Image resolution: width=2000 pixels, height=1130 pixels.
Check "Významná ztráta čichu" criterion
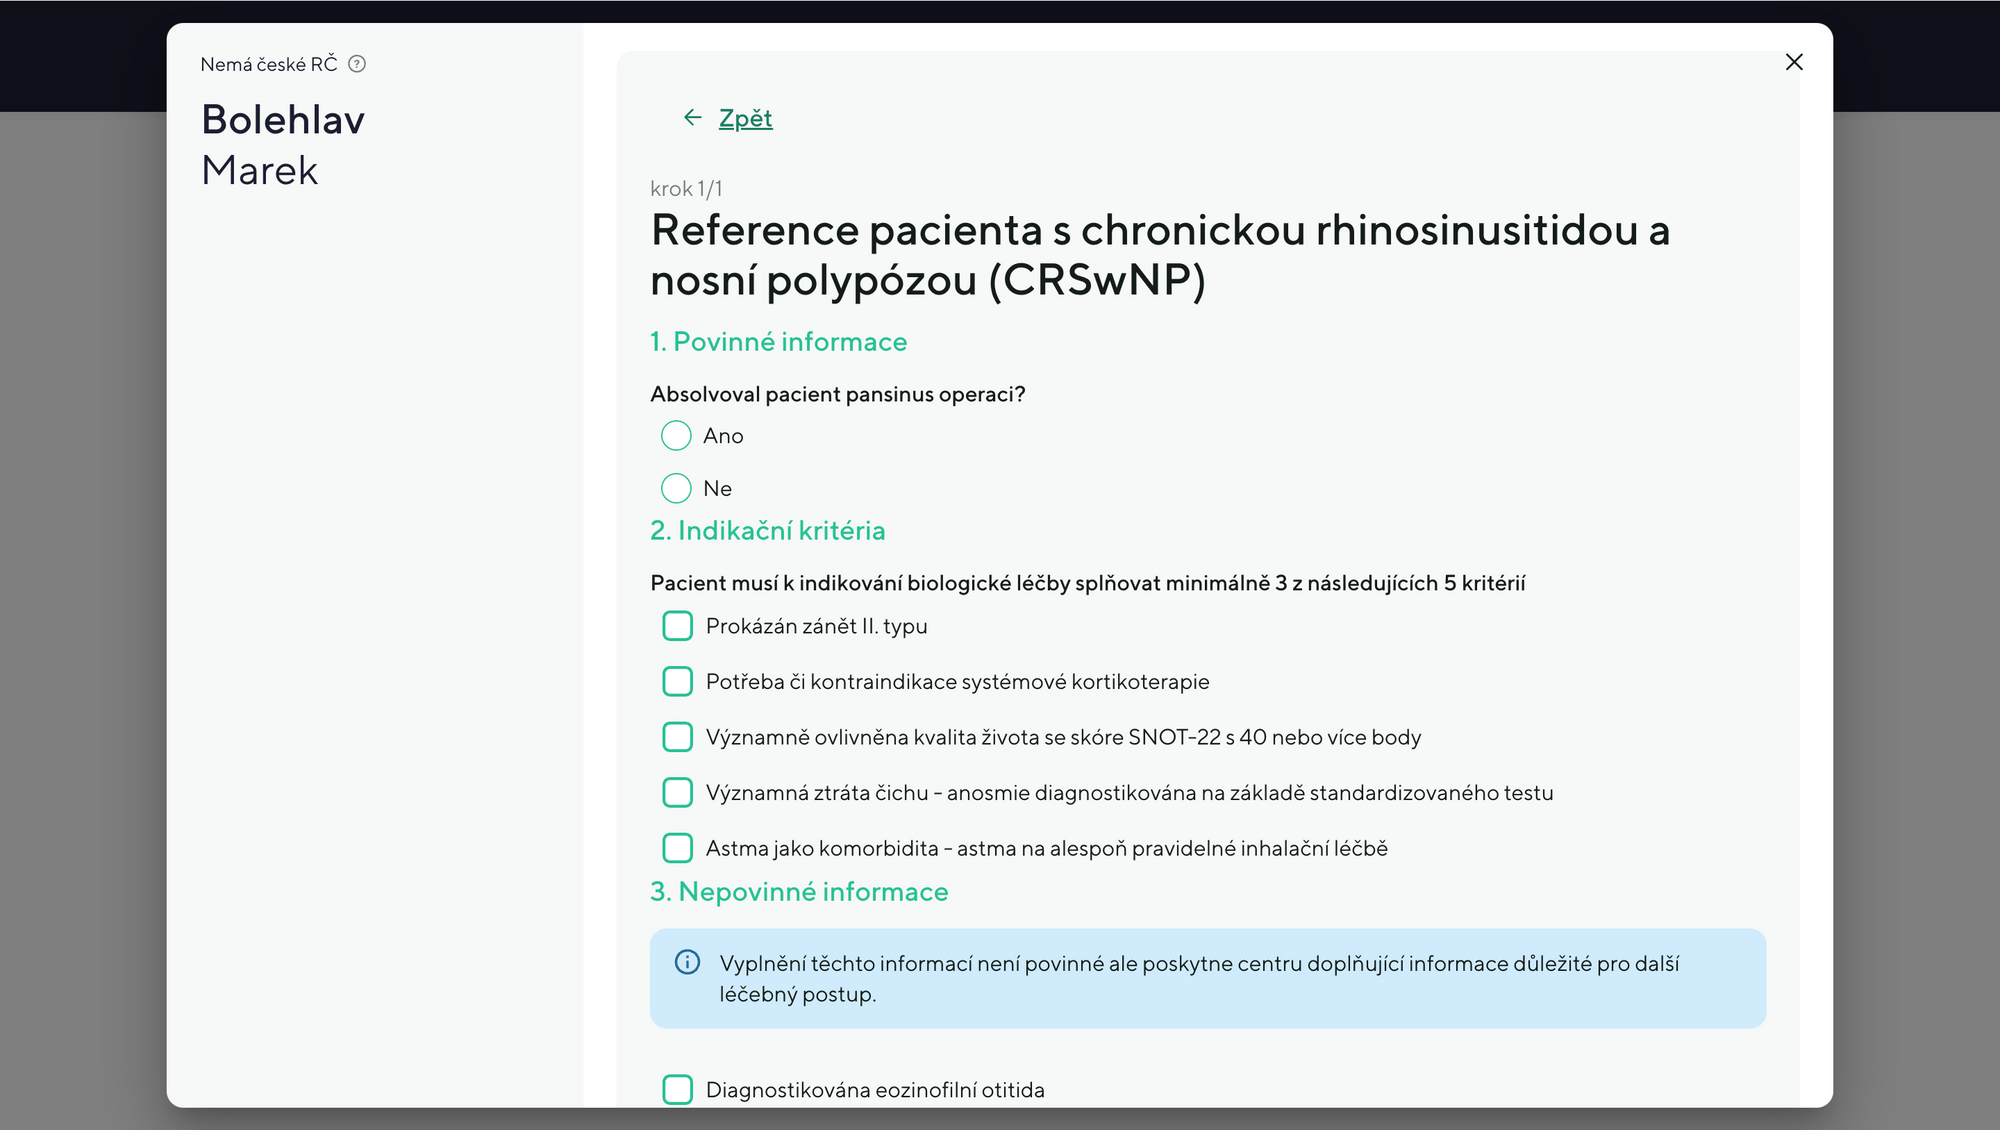tap(677, 792)
